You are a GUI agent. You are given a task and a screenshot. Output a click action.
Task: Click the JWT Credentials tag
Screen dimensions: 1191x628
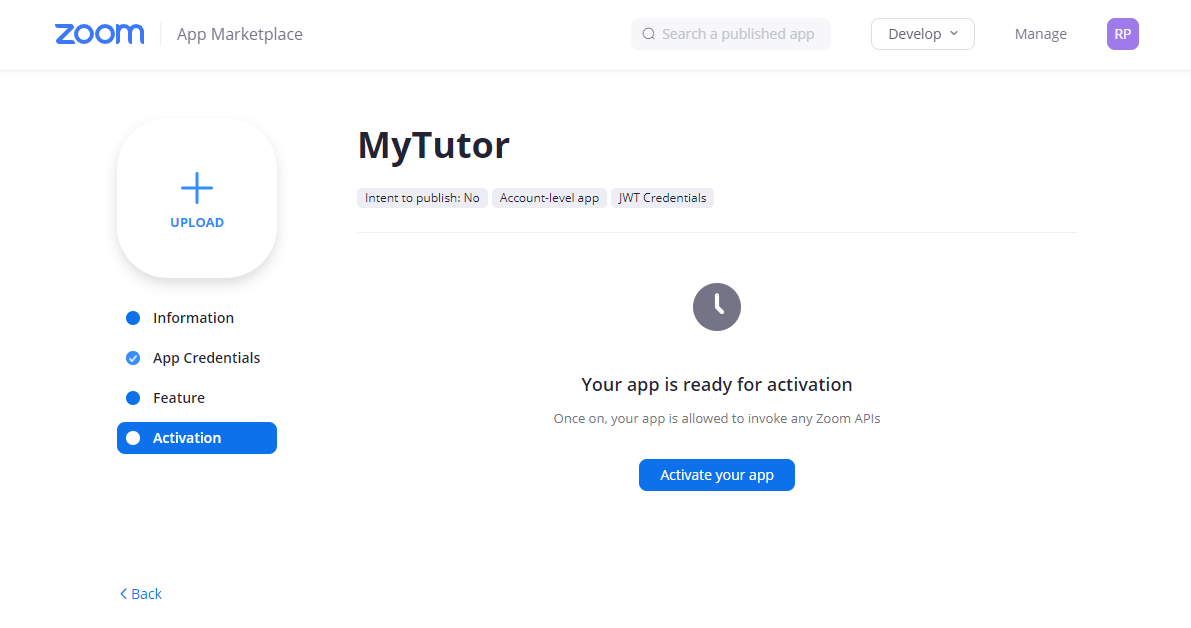click(662, 198)
